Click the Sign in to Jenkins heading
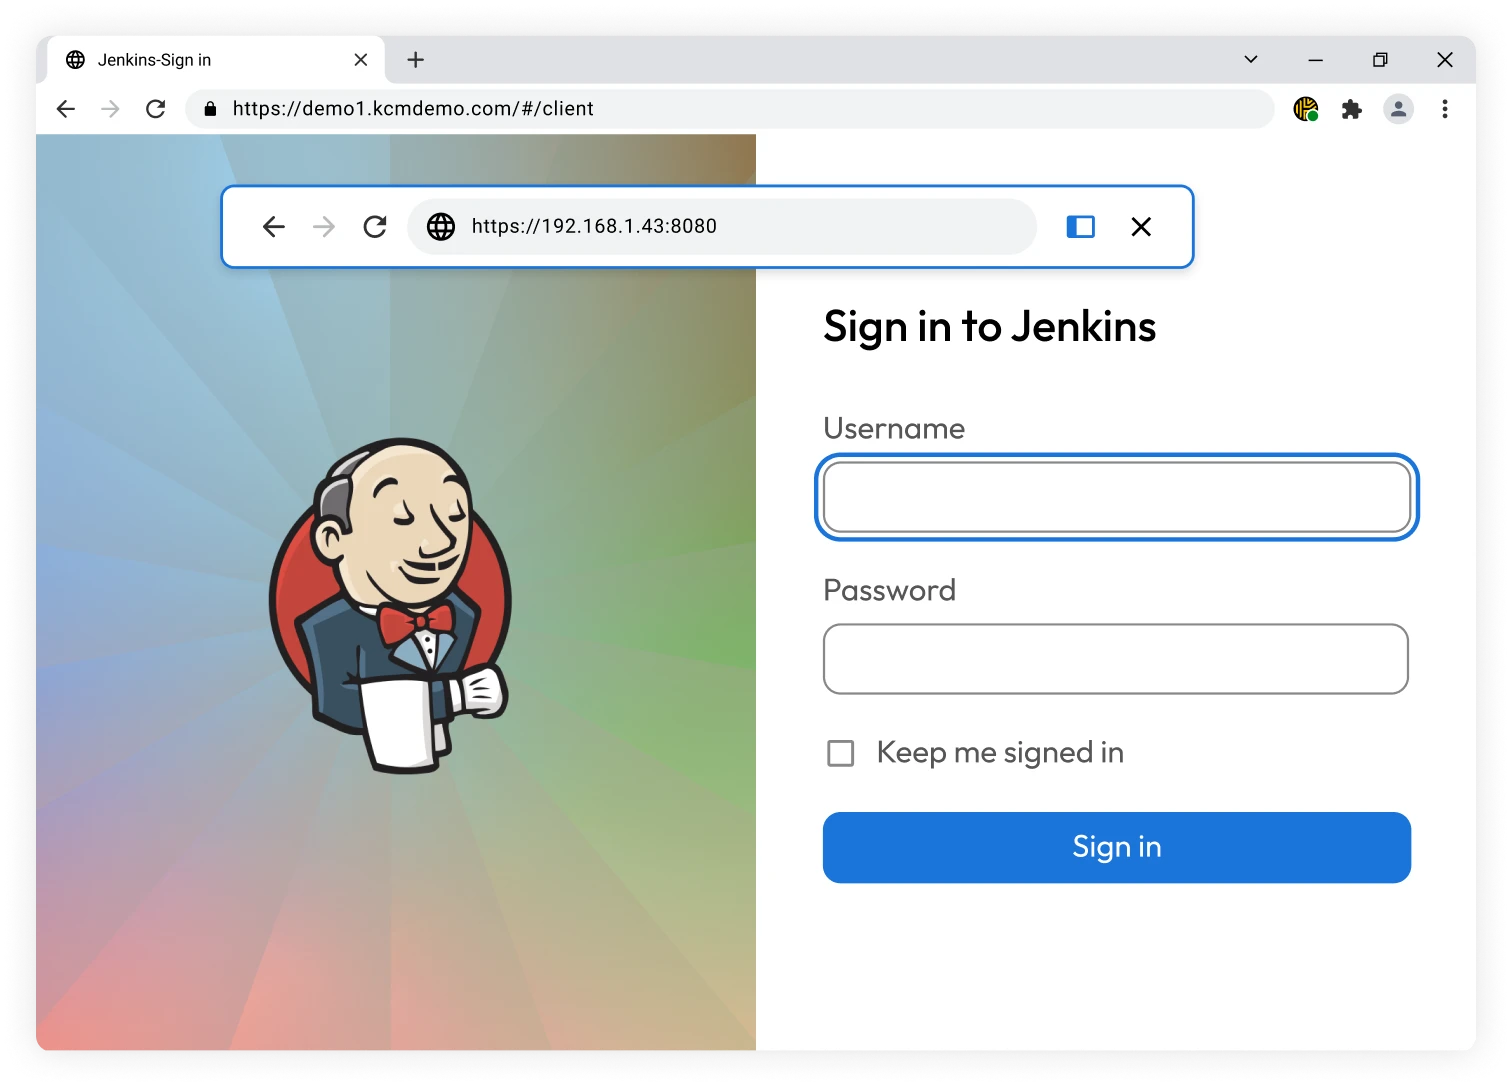 pyautogui.click(x=990, y=327)
